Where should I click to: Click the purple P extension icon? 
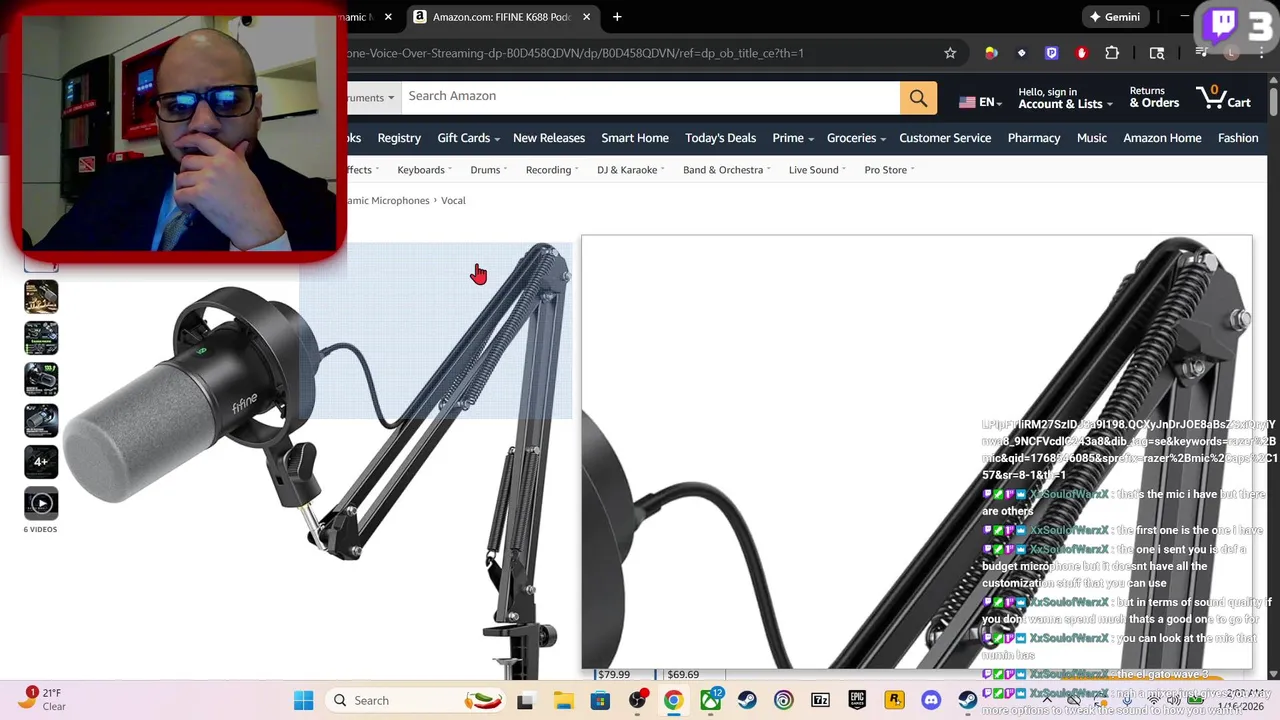point(1051,53)
